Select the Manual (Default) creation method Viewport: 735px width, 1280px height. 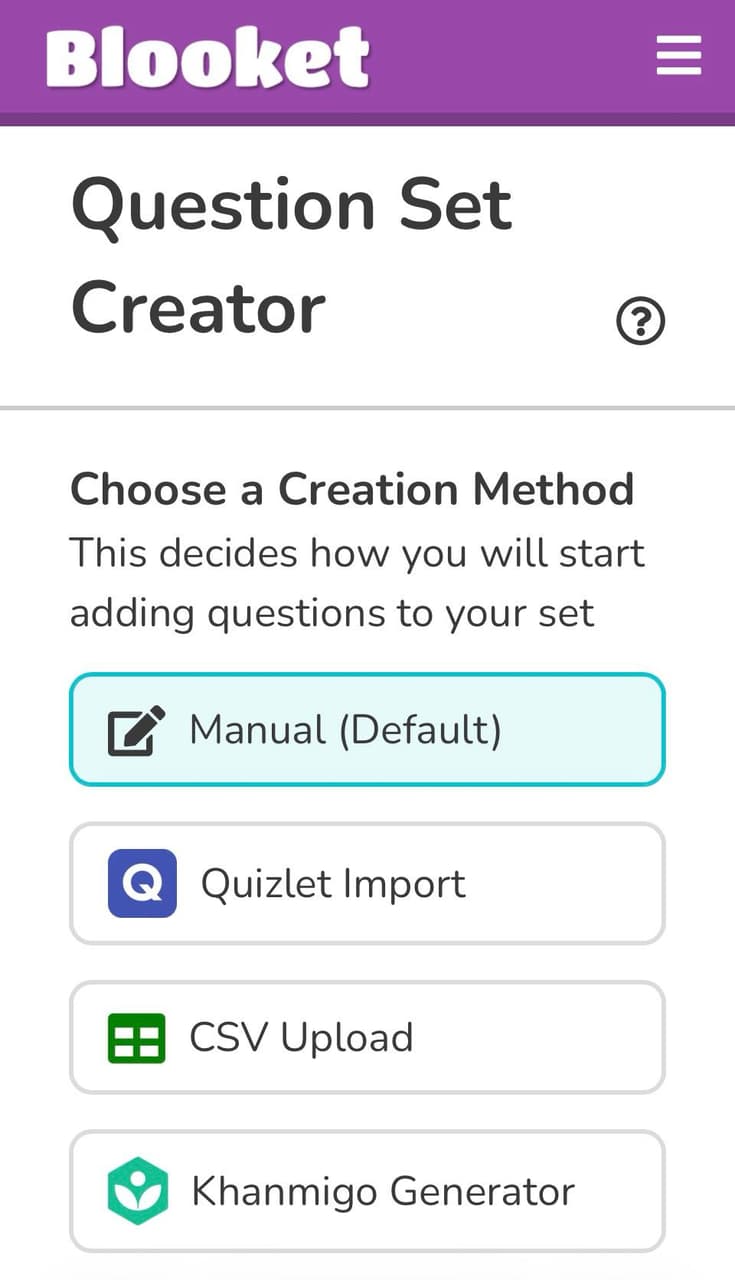(x=367, y=730)
